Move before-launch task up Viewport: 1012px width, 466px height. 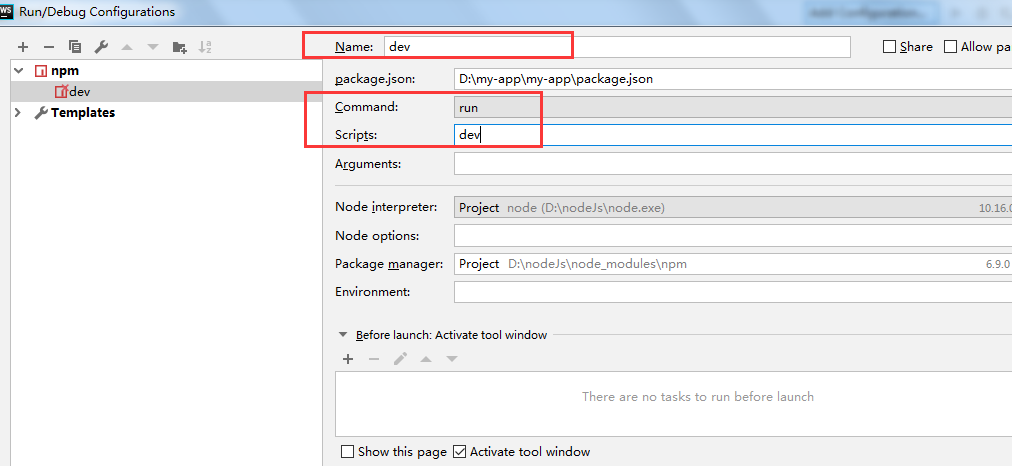point(426,359)
